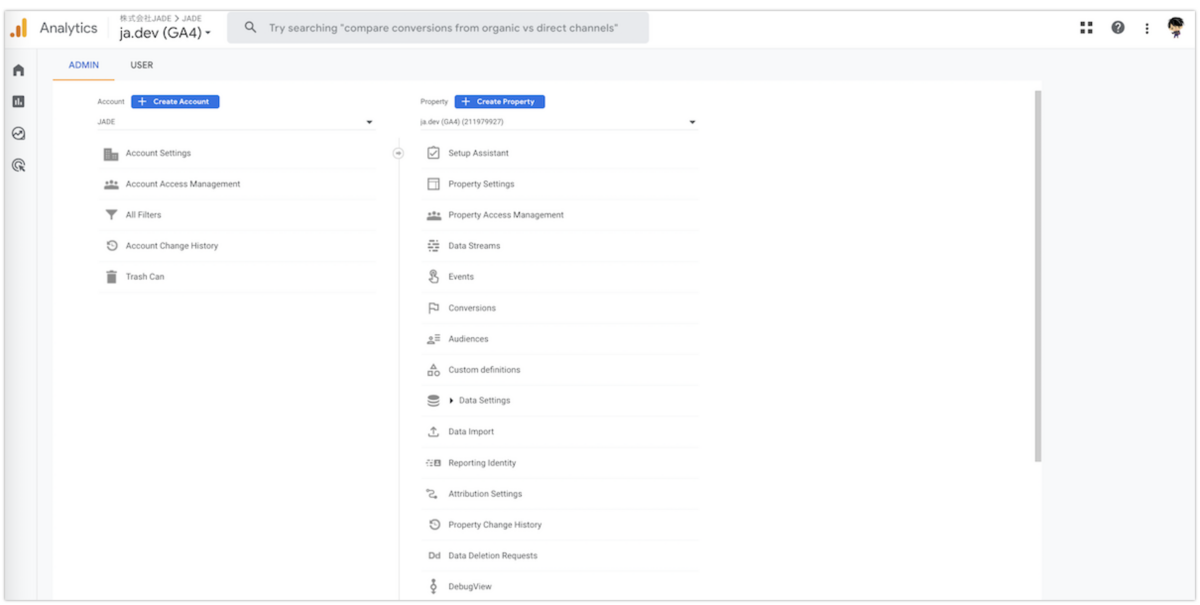Click the Setup Assistant checkbox icon

click(x=433, y=153)
